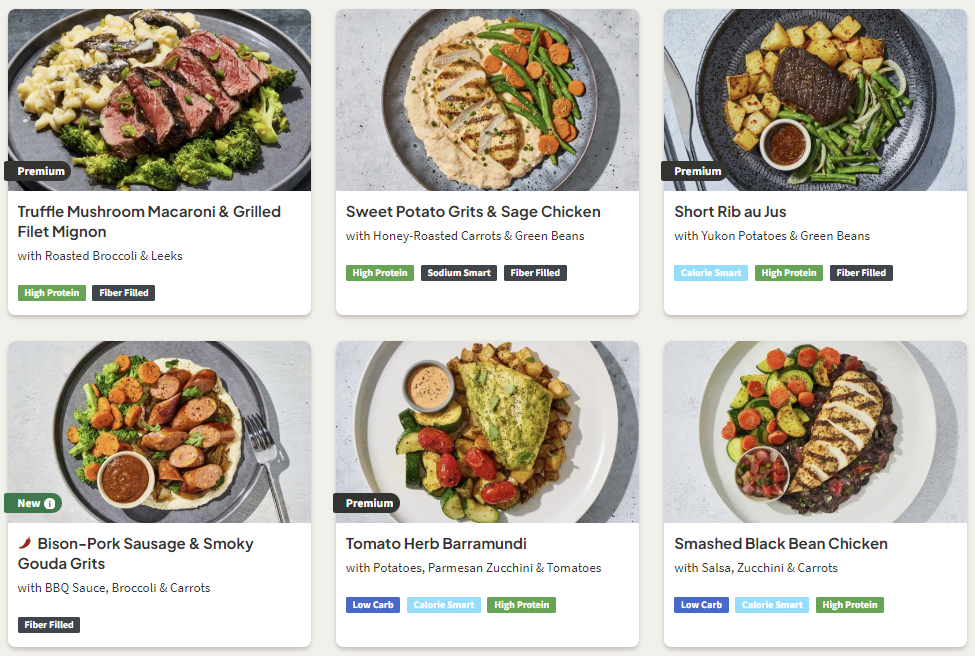
Task: Click the Truffle Mushroom Macaroni & Grilled Filet Mignon title
Action: [149, 222]
